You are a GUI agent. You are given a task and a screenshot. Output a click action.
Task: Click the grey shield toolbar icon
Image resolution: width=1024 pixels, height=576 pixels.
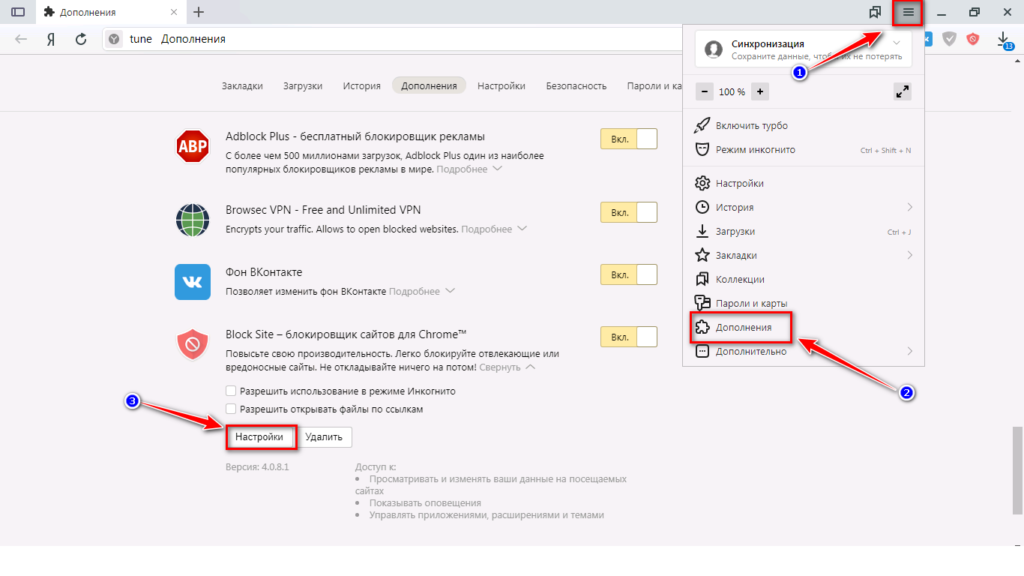coord(950,39)
